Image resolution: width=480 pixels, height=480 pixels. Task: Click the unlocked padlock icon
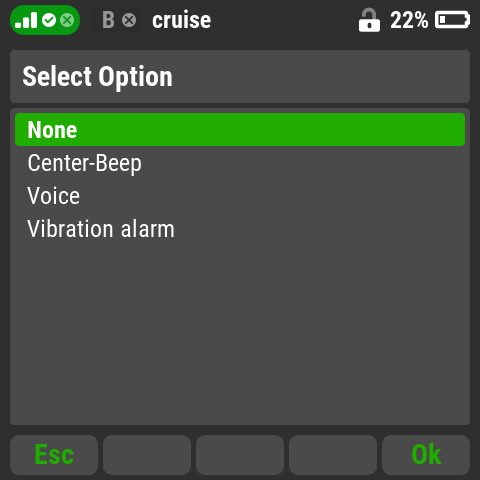(x=369, y=20)
